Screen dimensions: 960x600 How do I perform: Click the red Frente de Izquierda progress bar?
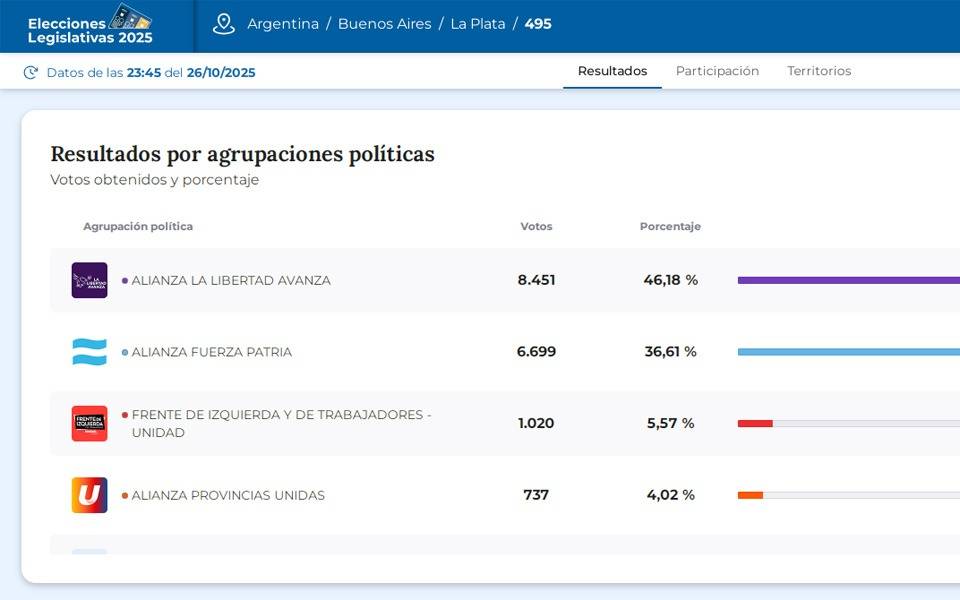click(755, 423)
